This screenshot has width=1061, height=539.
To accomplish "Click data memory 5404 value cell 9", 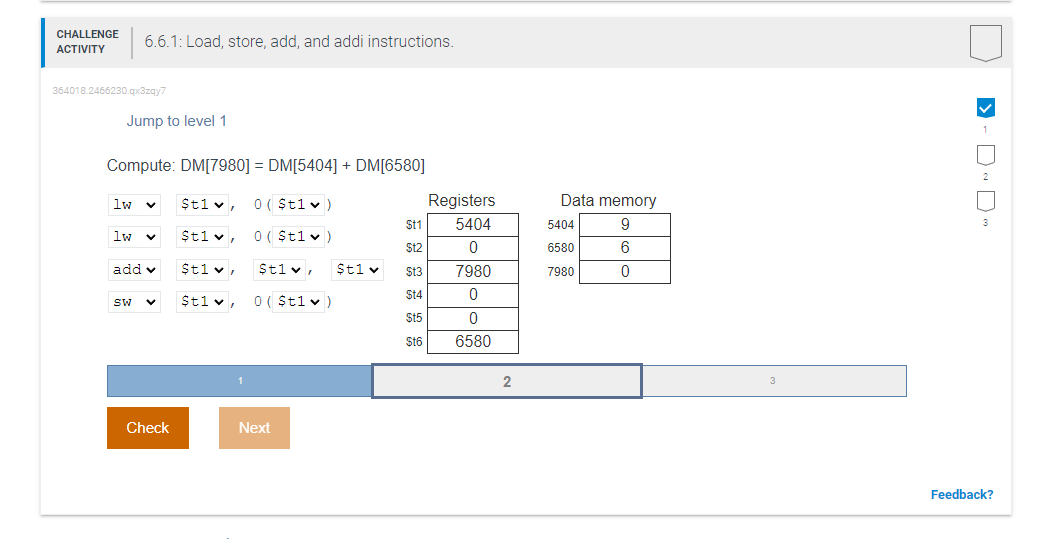I will (x=625, y=225).
